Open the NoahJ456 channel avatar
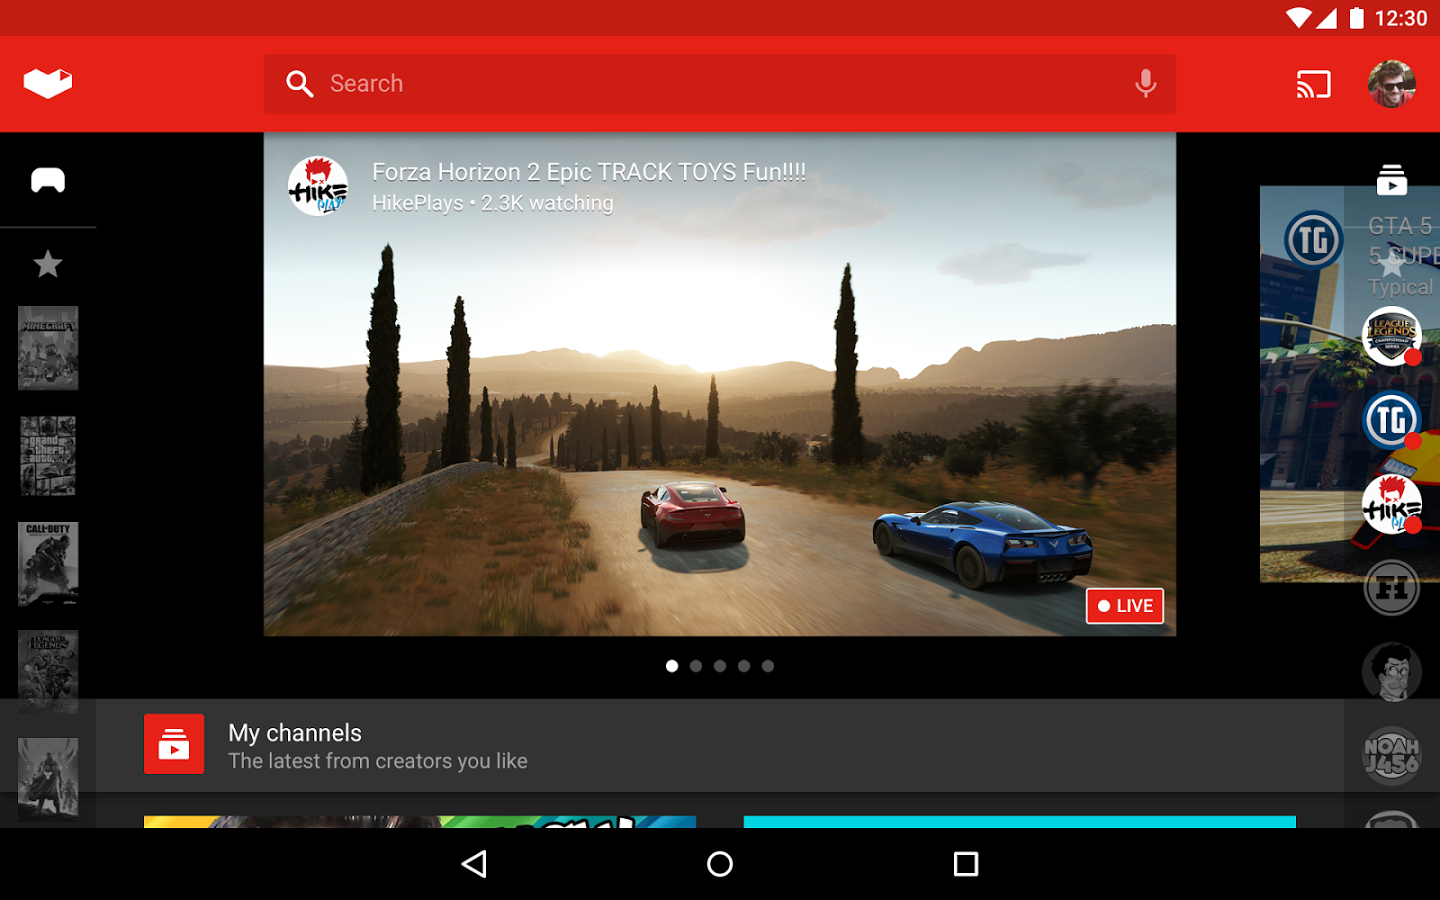Image resolution: width=1440 pixels, height=900 pixels. coord(1392,756)
